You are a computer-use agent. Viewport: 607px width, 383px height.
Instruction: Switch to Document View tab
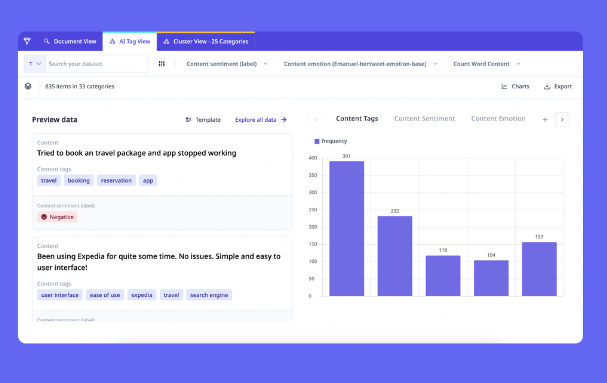(70, 41)
